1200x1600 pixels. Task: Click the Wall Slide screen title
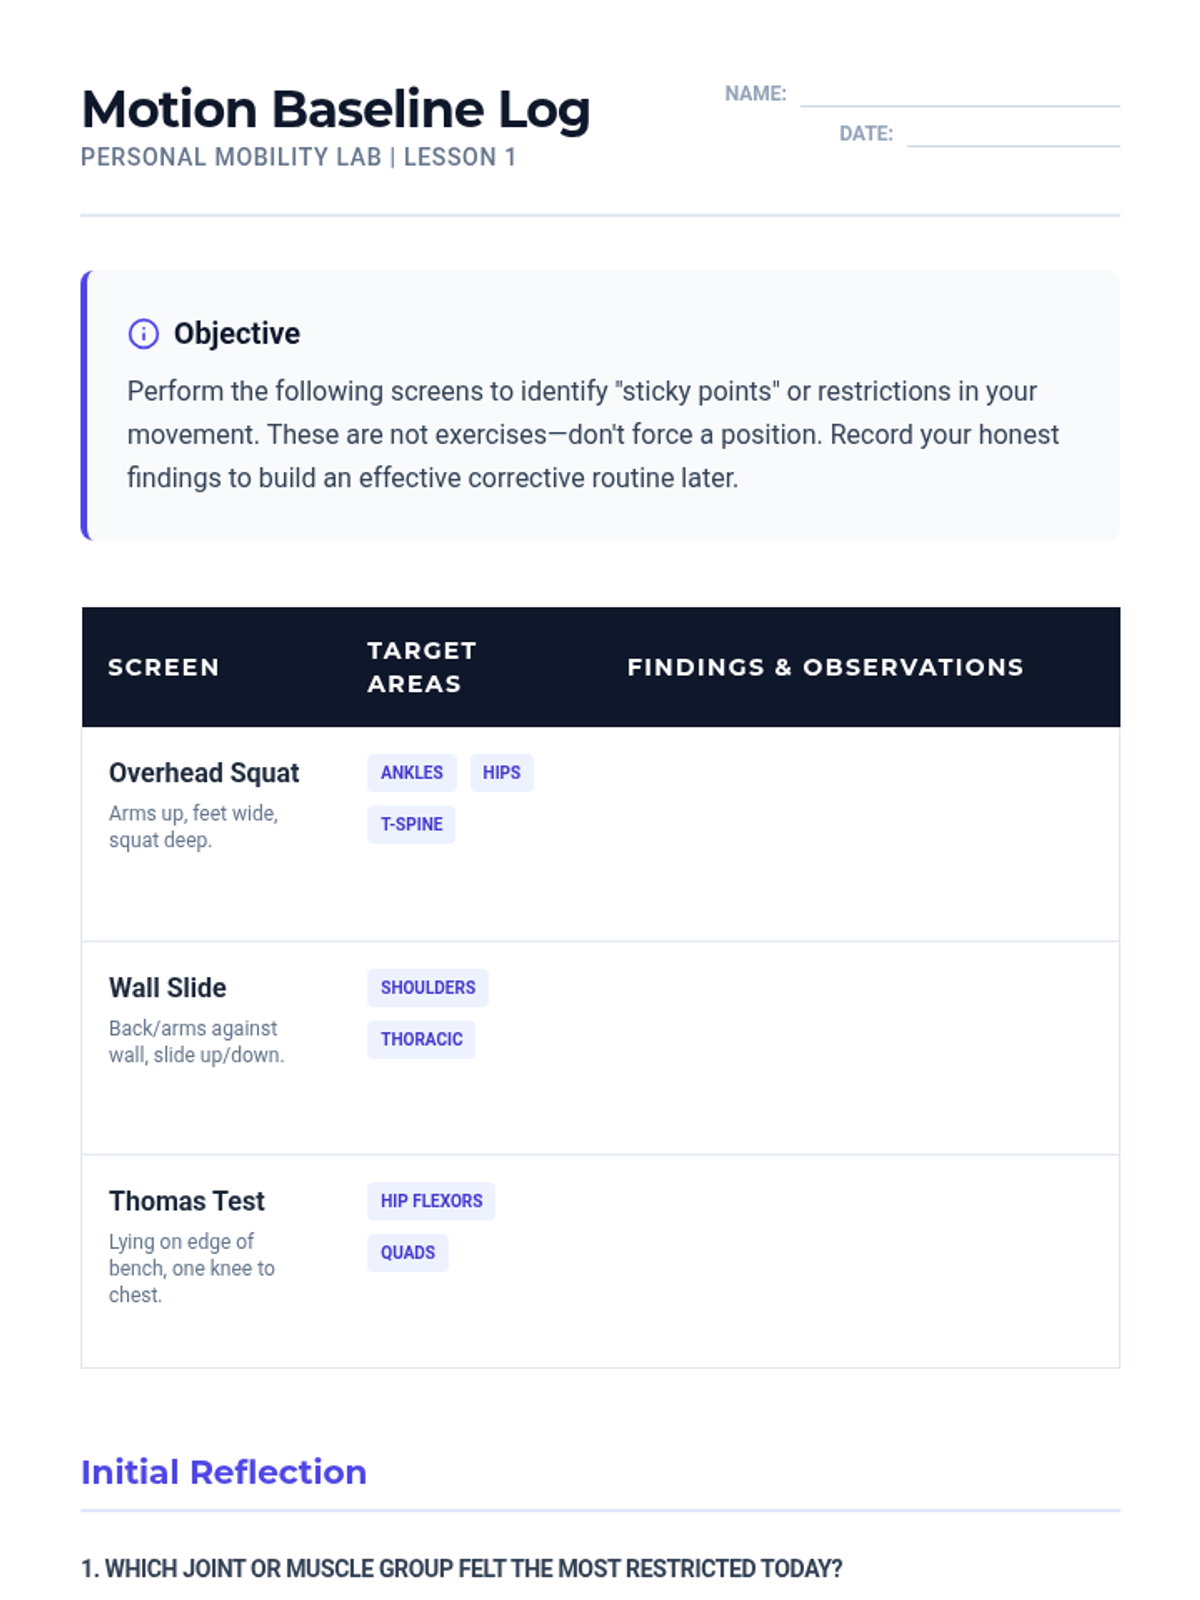[x=167, y=988]
